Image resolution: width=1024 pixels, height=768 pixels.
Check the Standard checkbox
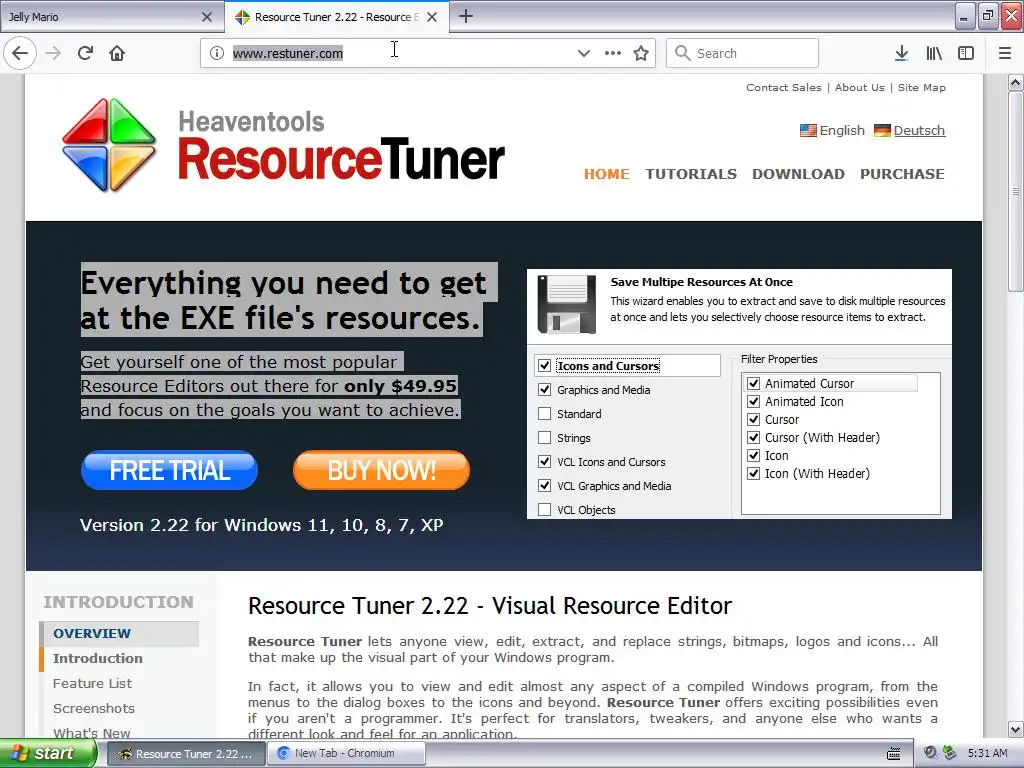point(545,414)
